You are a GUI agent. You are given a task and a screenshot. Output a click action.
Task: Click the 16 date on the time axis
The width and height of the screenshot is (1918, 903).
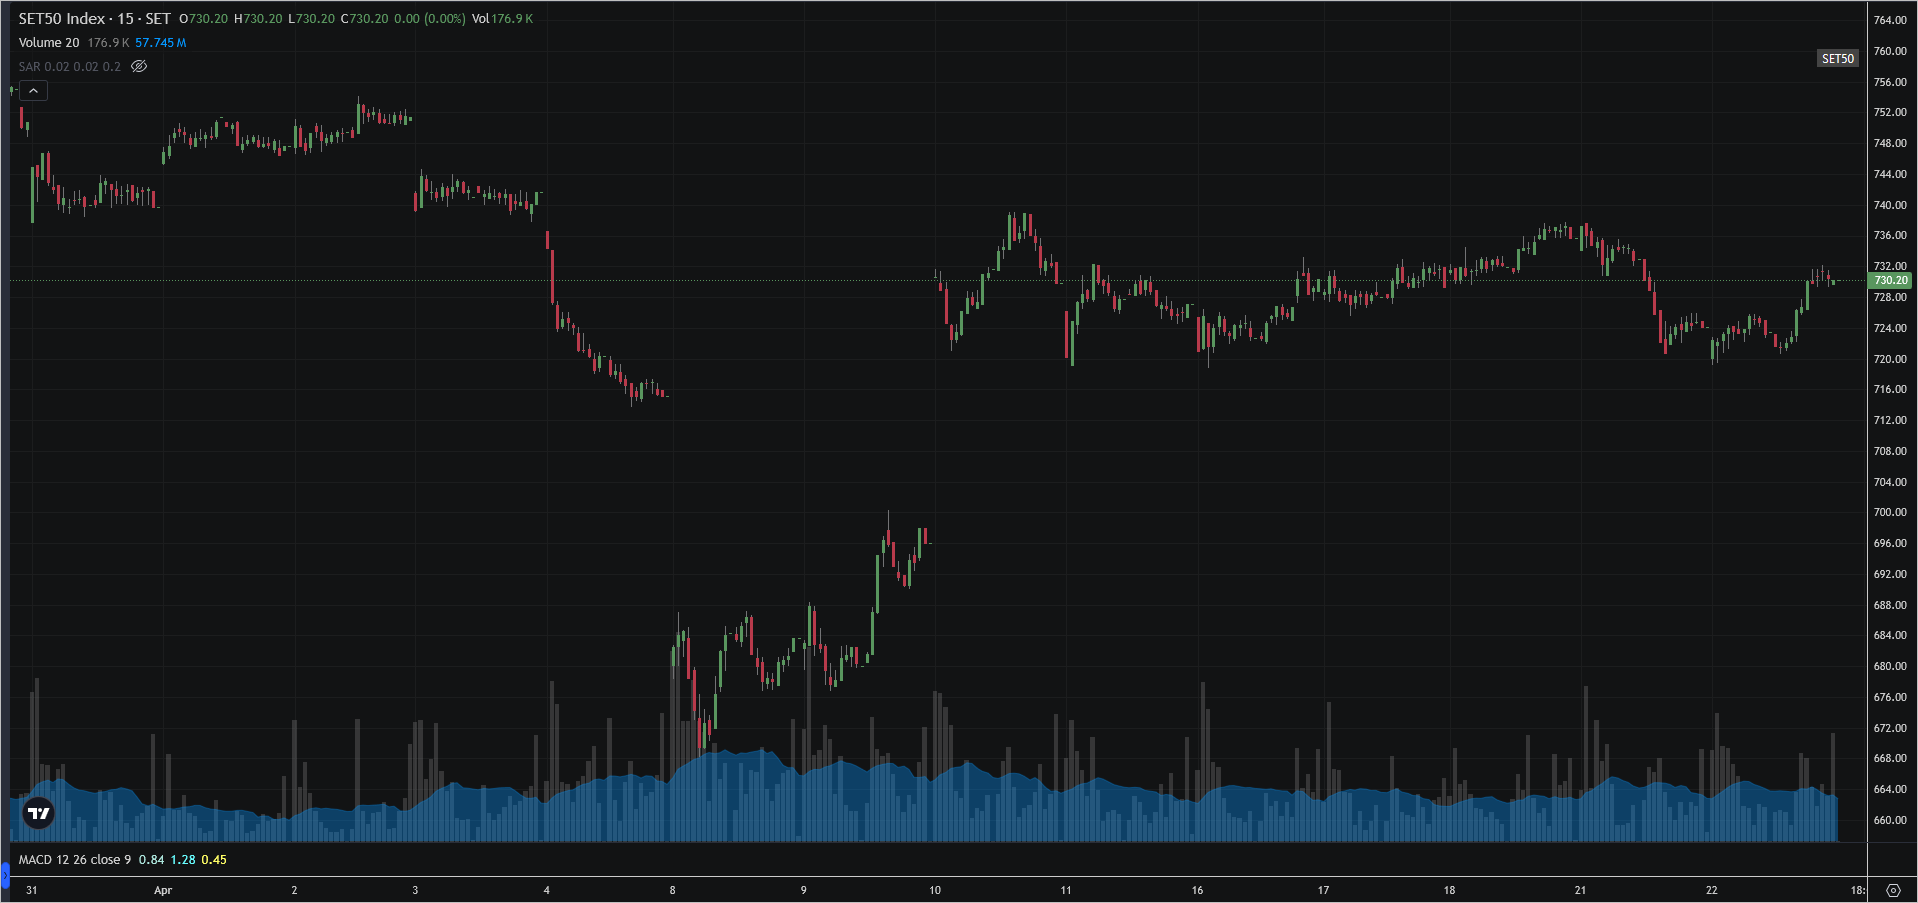1197,890
